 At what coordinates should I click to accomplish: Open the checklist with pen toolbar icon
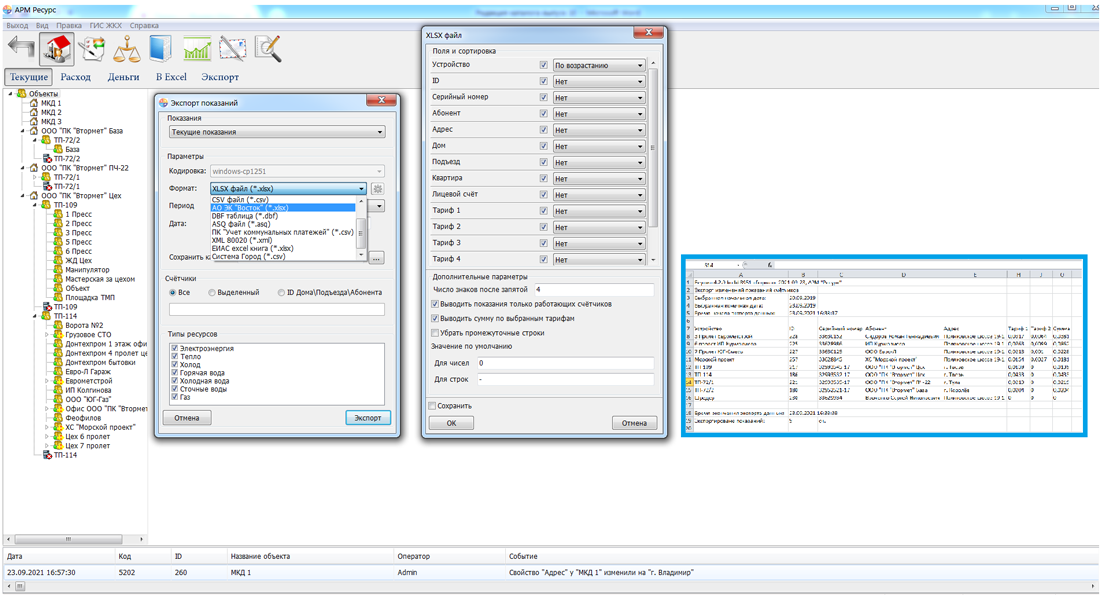tap(92, 48)
